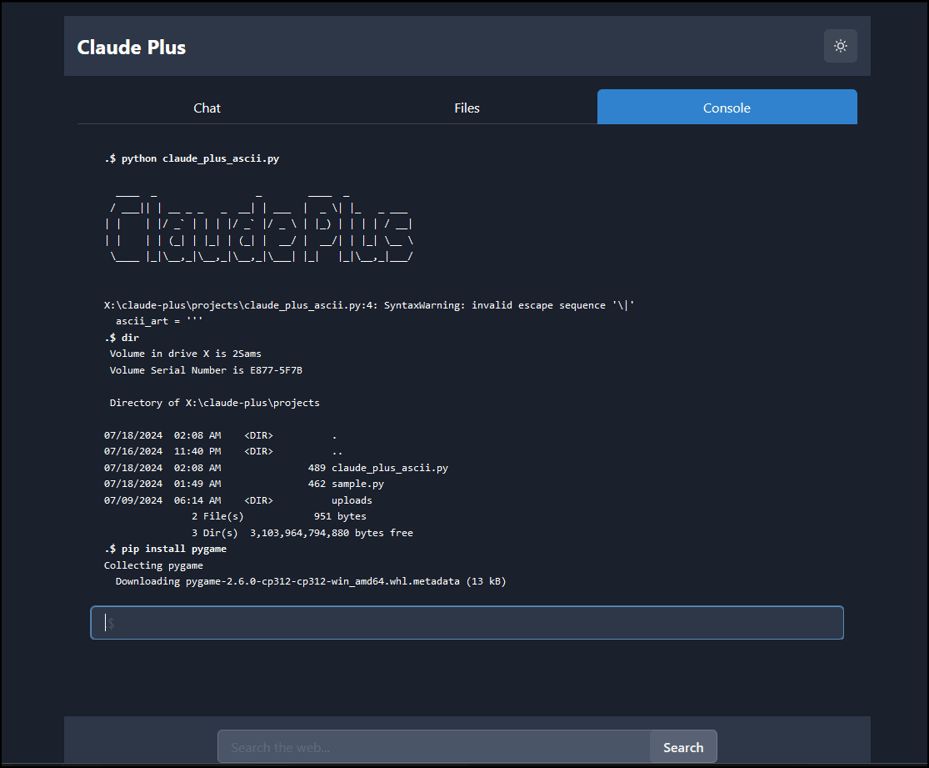Click the SyntaxWarning invalid escape sequence line

[369, 305]
